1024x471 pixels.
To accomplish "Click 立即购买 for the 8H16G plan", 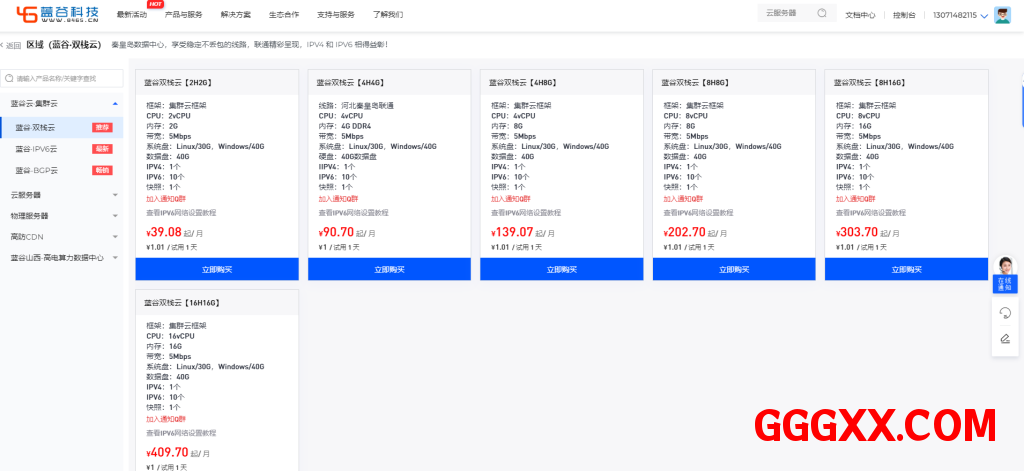I will tap(906, 269).
